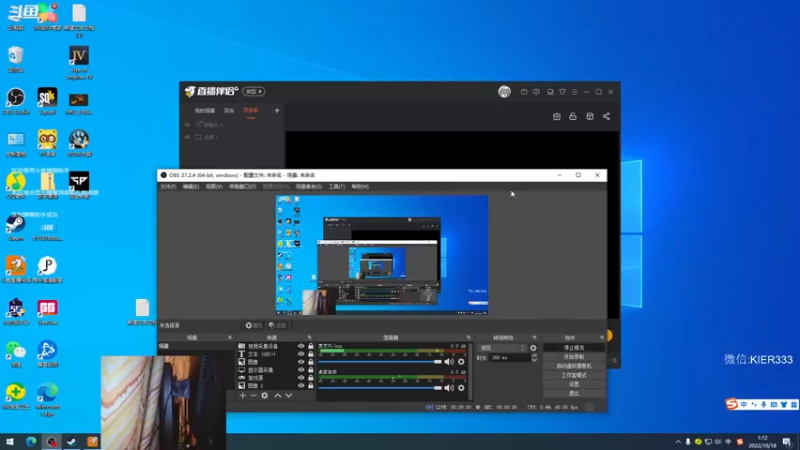The width and height of the screenshot is (800, 450).
Task: Open the 文件(F) menu in OBS
Action: pyautogui.click(x=168, y=187)
